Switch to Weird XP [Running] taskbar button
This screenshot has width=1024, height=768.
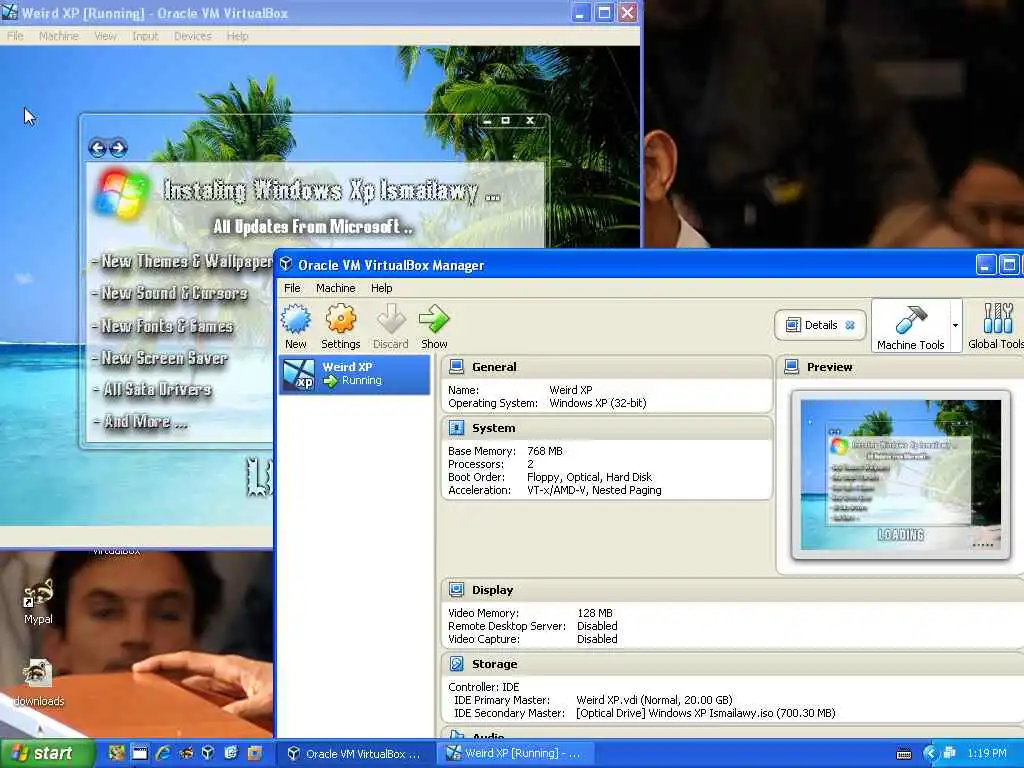[515, 754]
